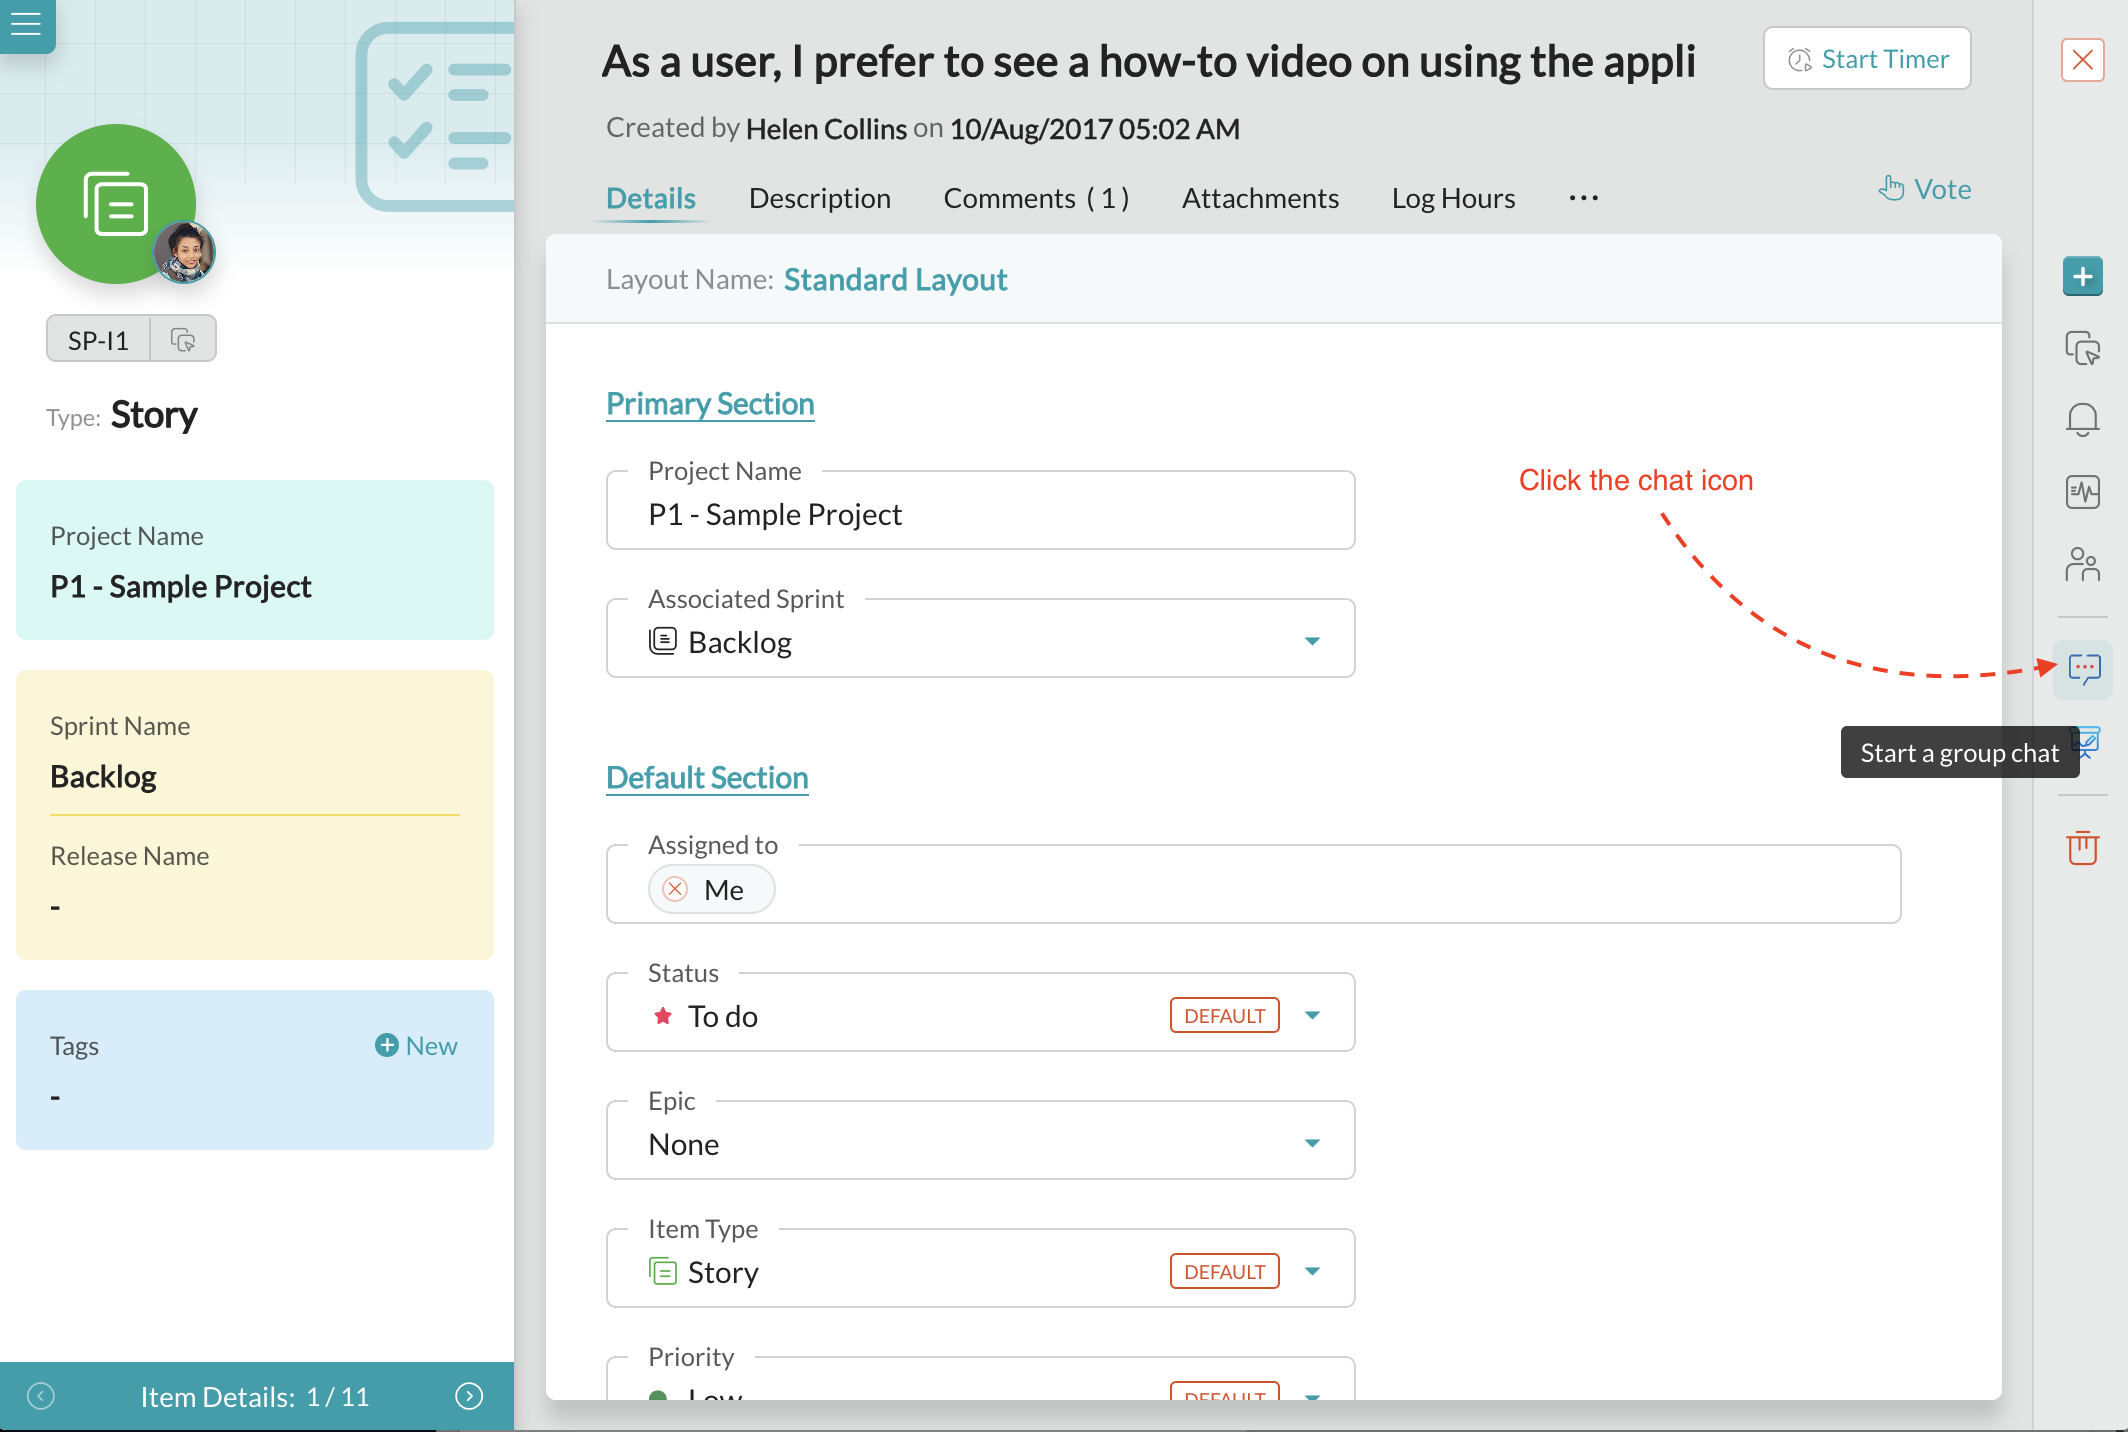Expand the Epic dropdown
The image size is (2128, 1432).
[x=1312, y=1143]
